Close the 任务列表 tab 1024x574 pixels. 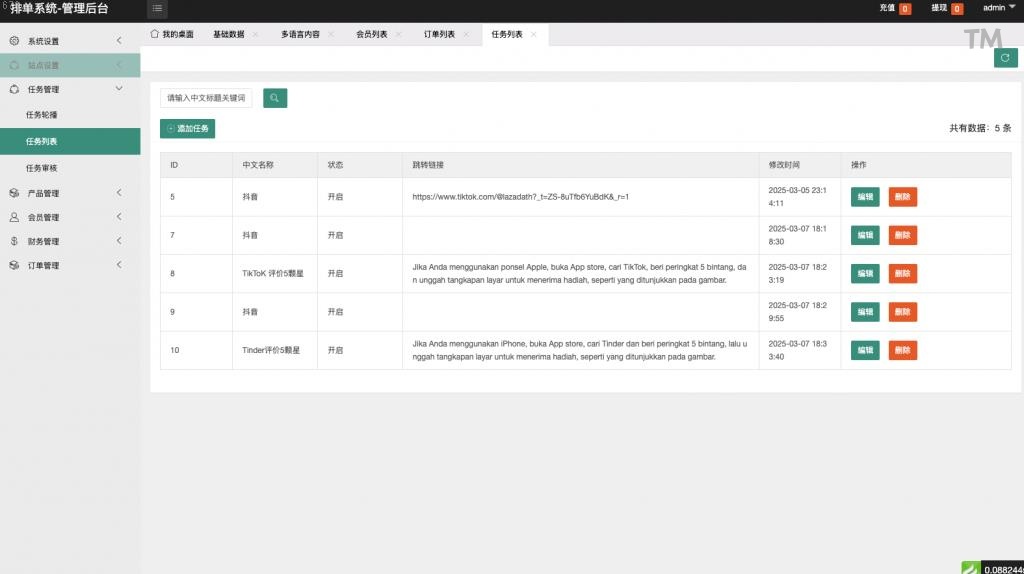coord(534,34)
